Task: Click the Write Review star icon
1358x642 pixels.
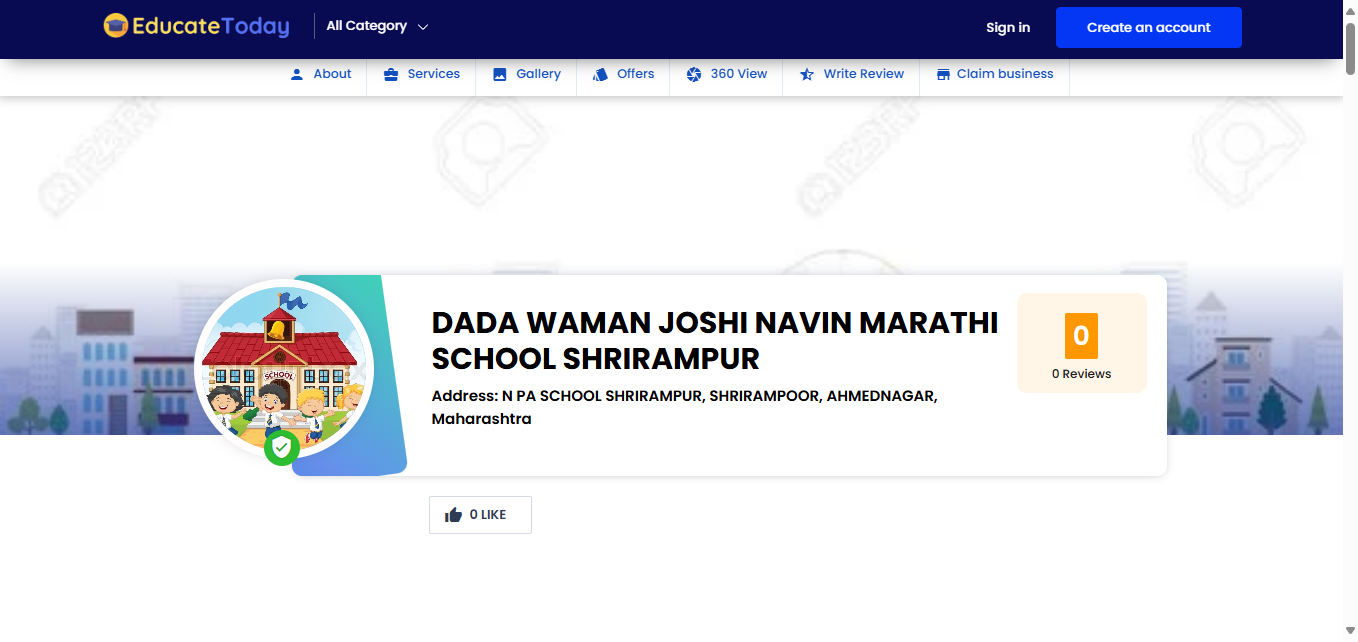Action: [x=806, y=73]
